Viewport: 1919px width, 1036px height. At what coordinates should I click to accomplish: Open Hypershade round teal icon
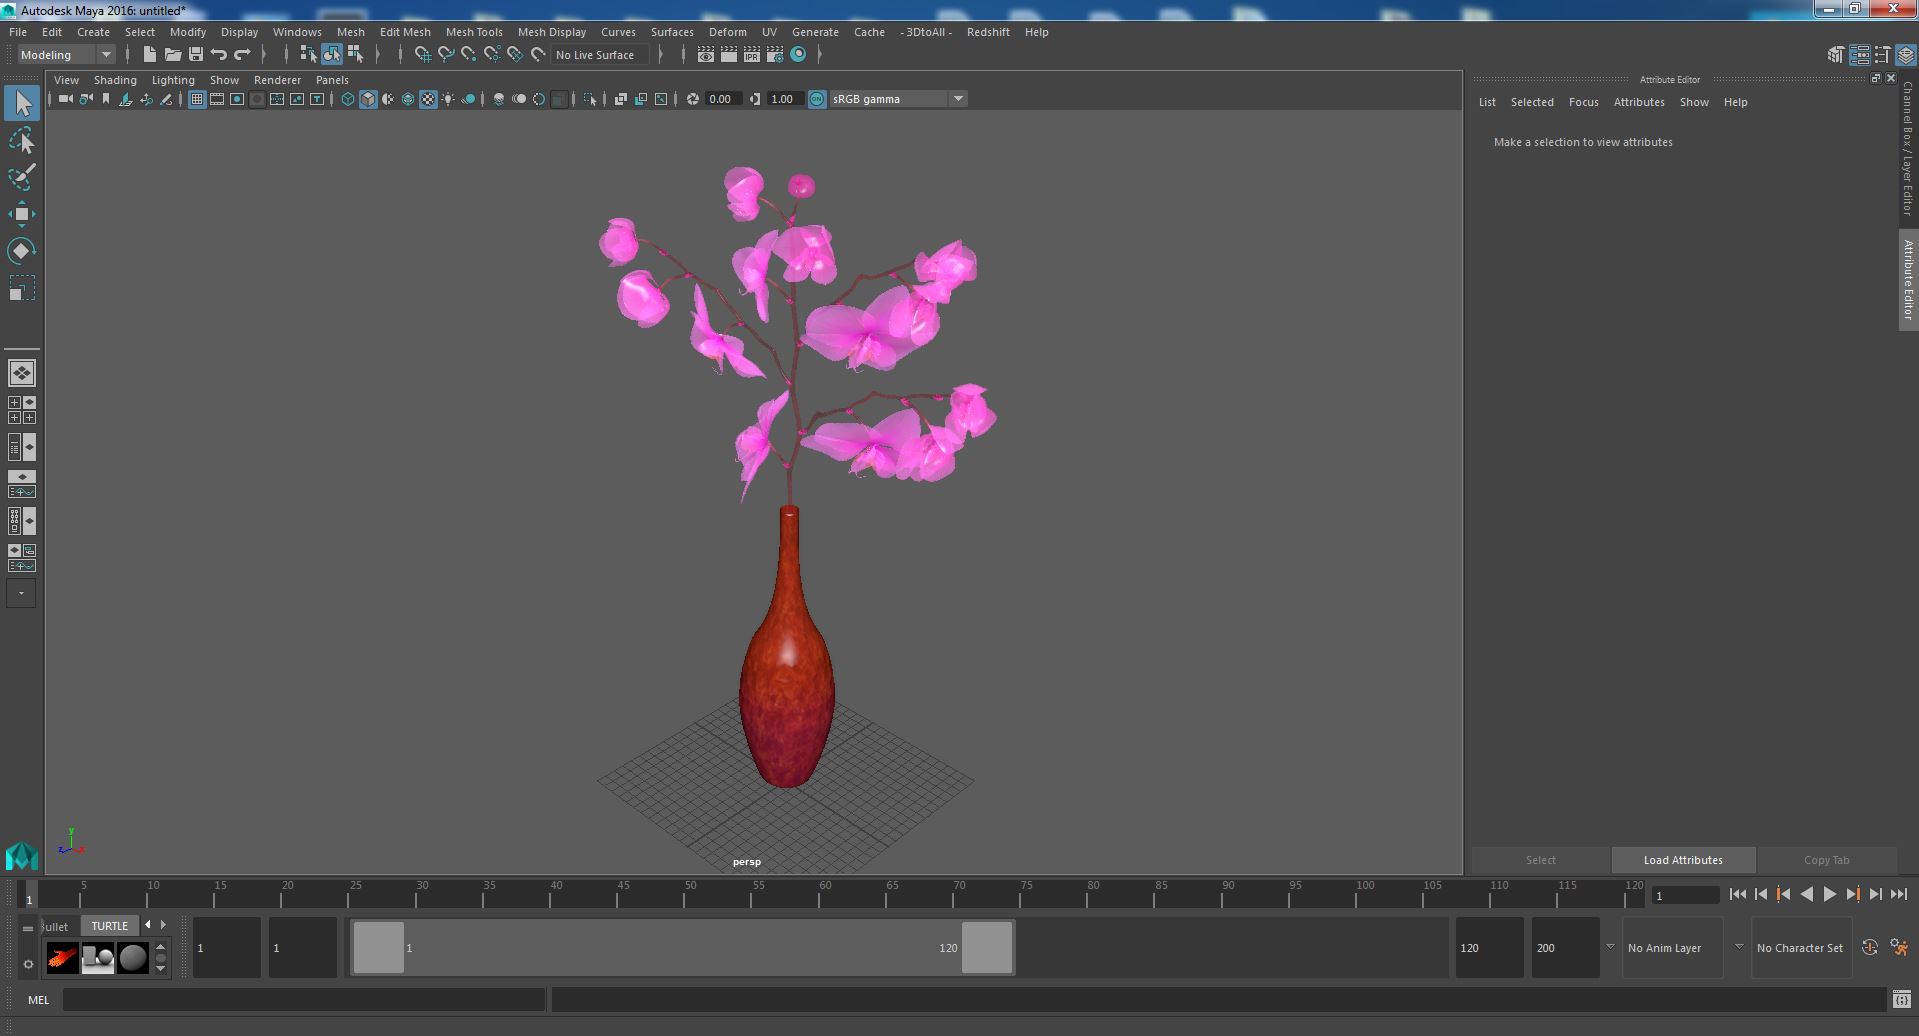coord(798,54)
